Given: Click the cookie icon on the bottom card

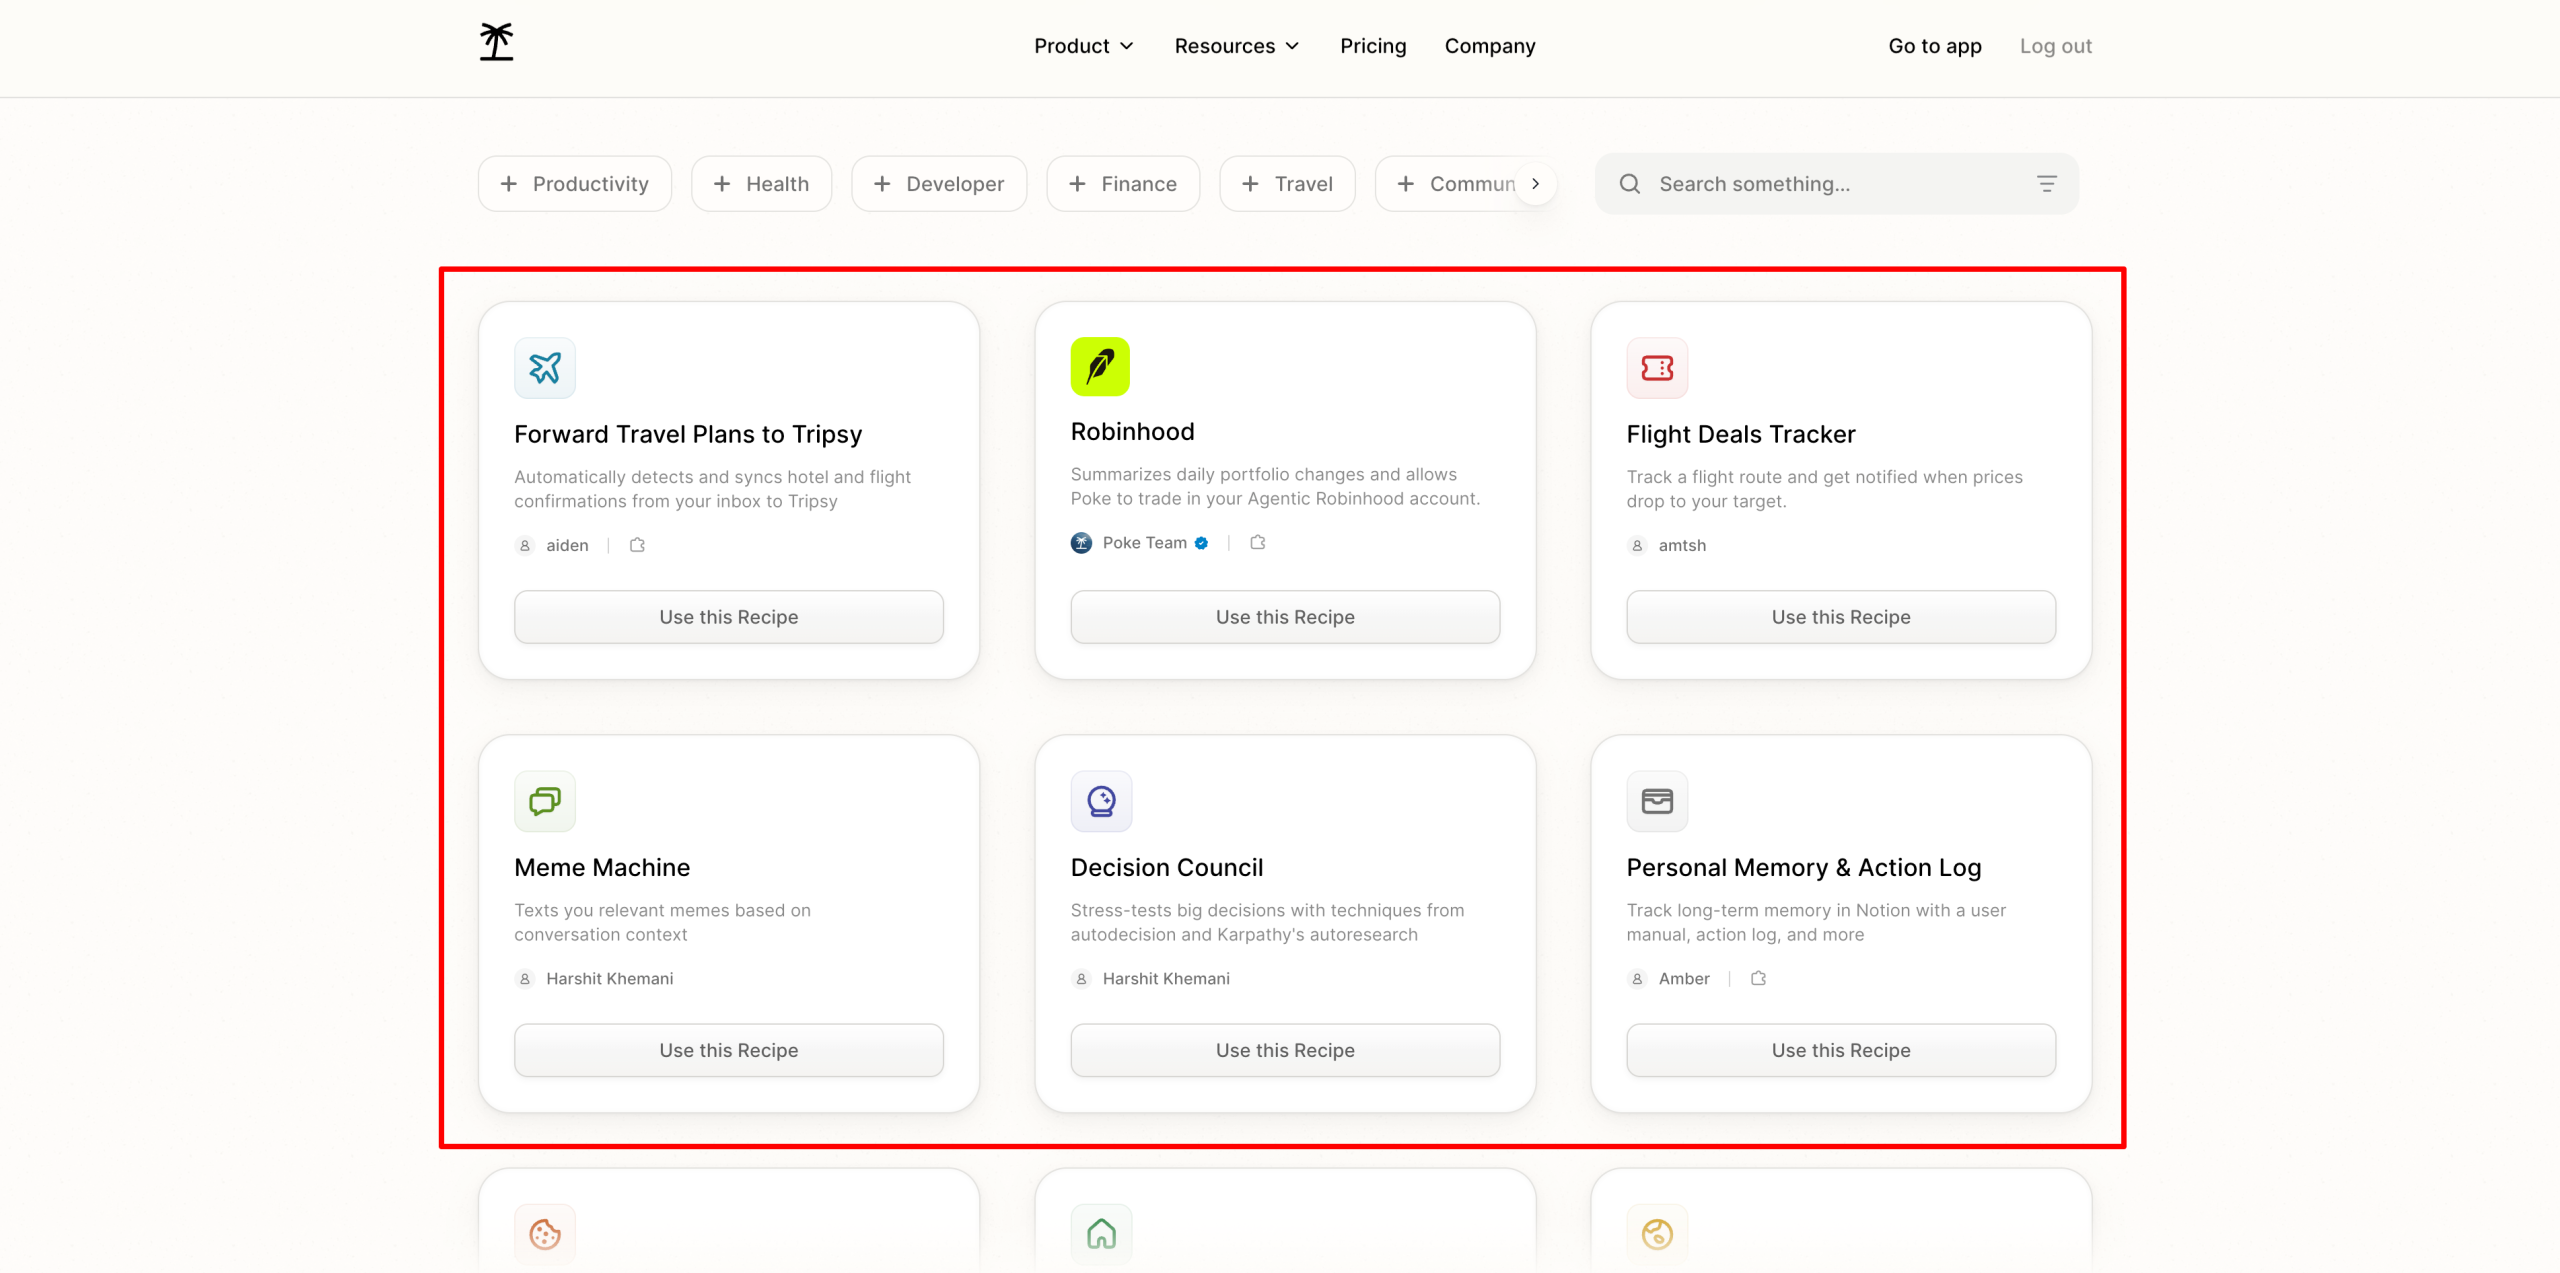Looking at the screenshot, I should click(545, 1234).
